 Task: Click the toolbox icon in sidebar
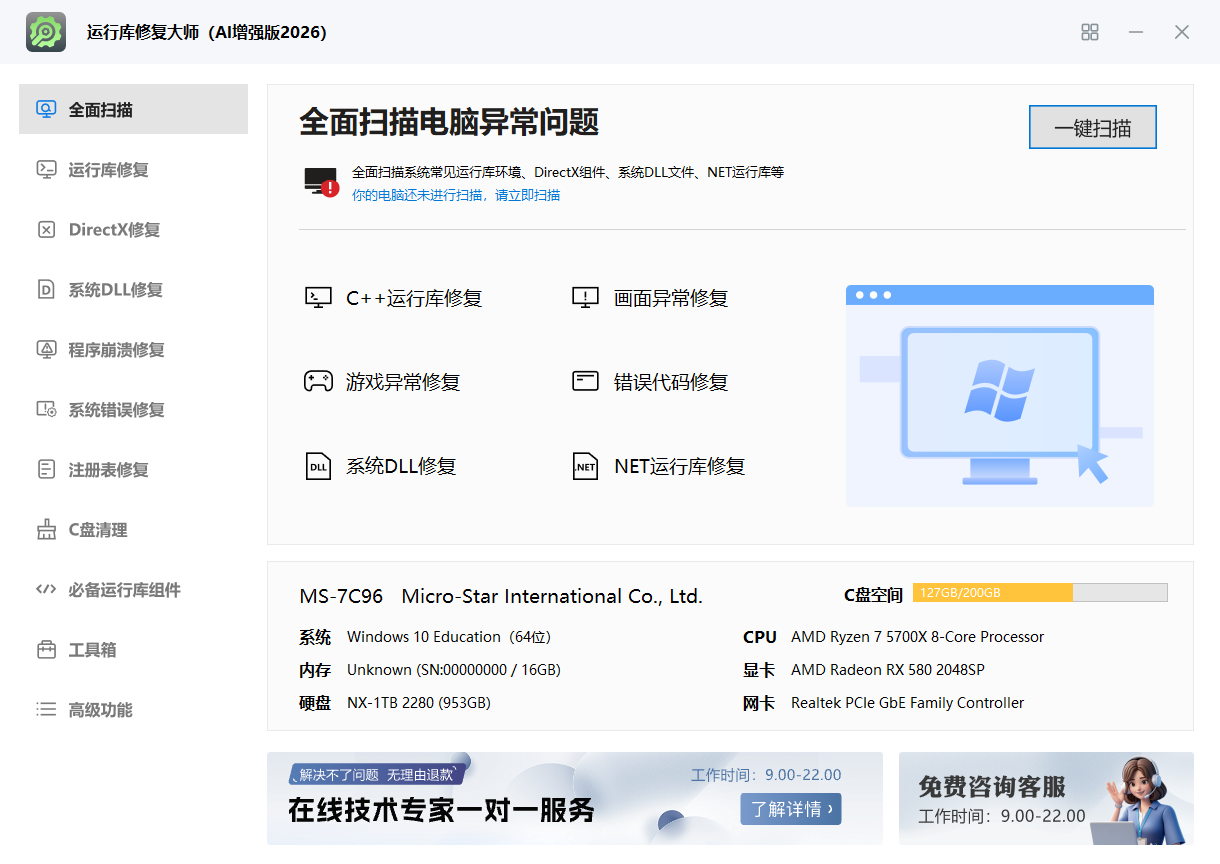click(46, 650)
